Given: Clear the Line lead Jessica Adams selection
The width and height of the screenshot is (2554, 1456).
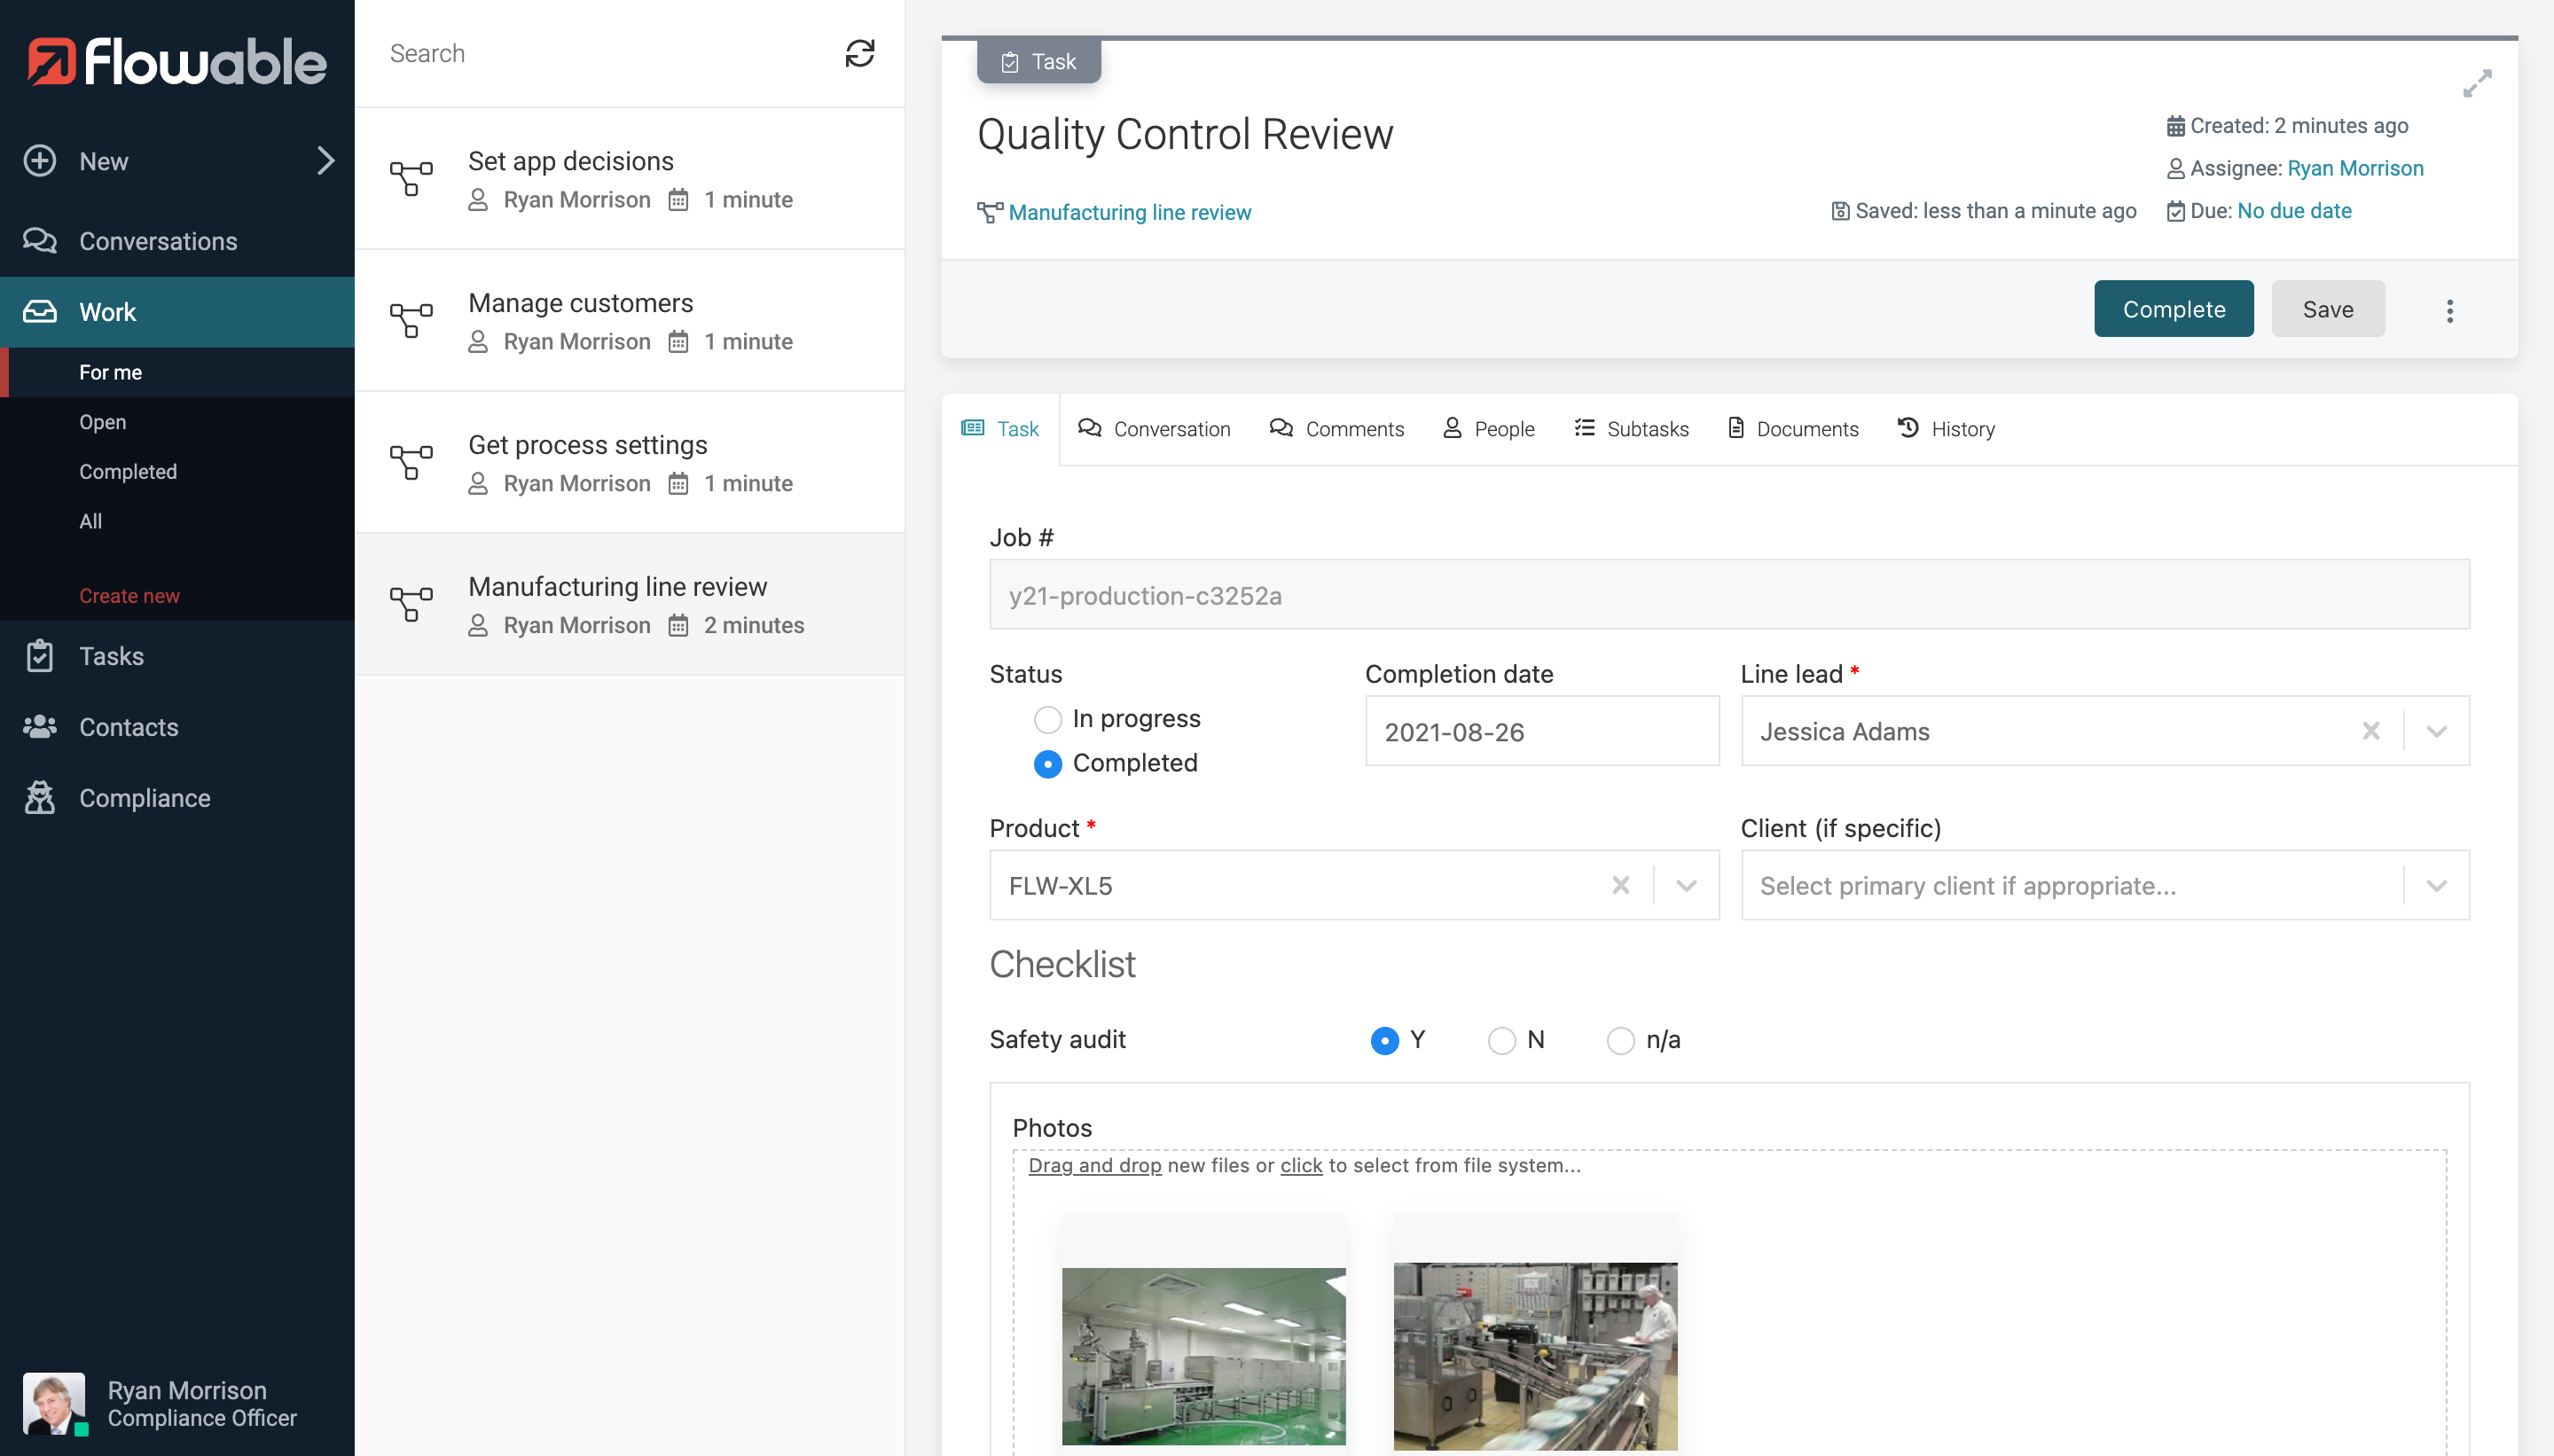Looking at the screenshot, I should click(2371, 731).
